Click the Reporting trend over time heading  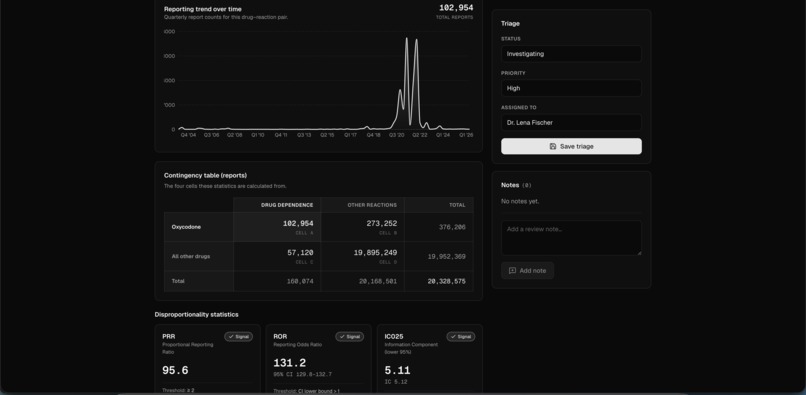click(203, 9)
